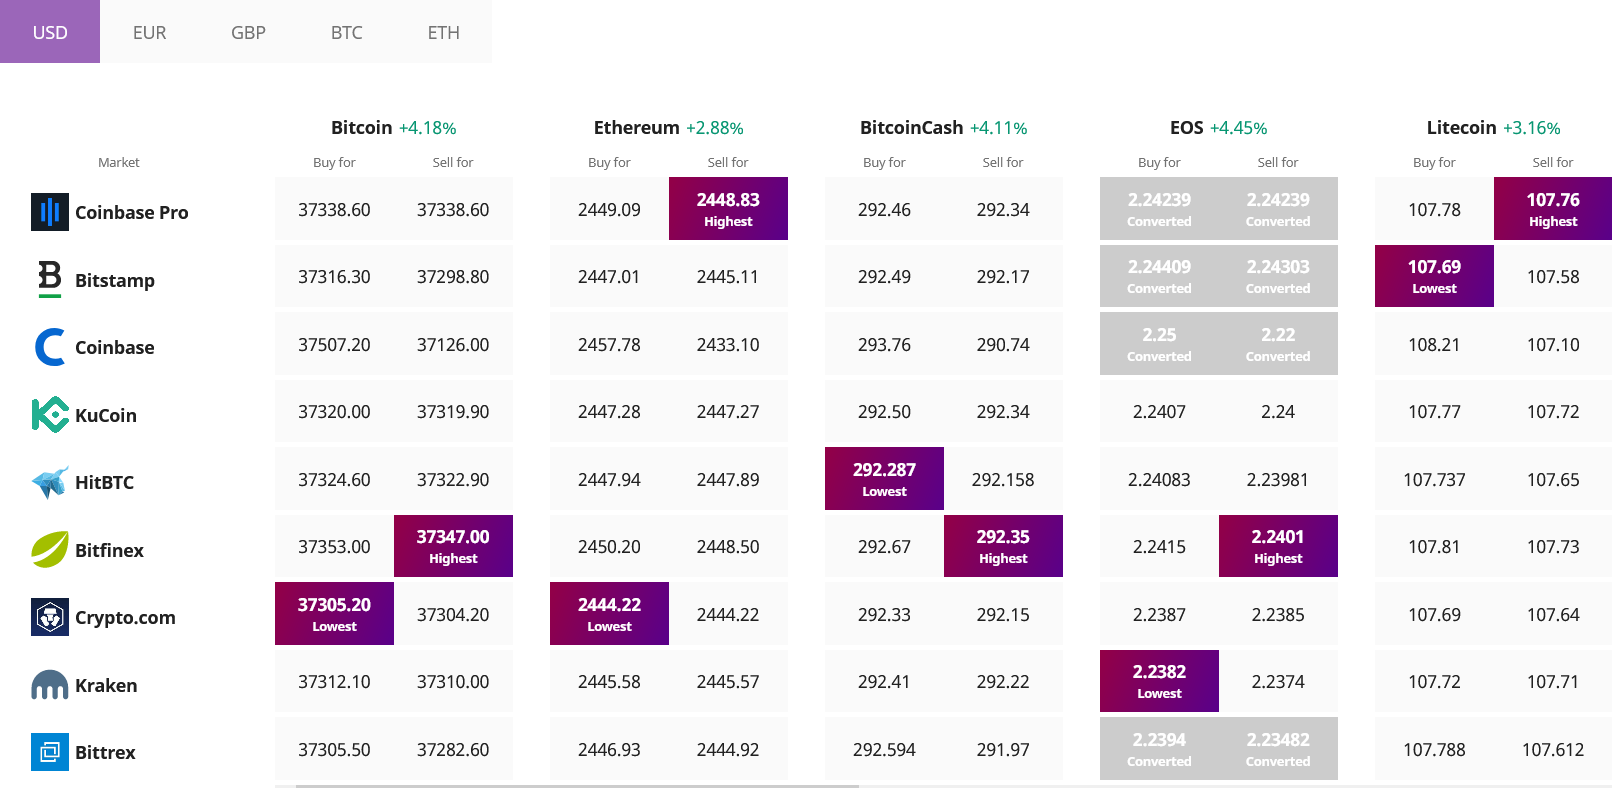Viewport: 1612px width, 788px height.
Task: Click the Bitcoin +4.18% change value
Action: coord(428,128)
